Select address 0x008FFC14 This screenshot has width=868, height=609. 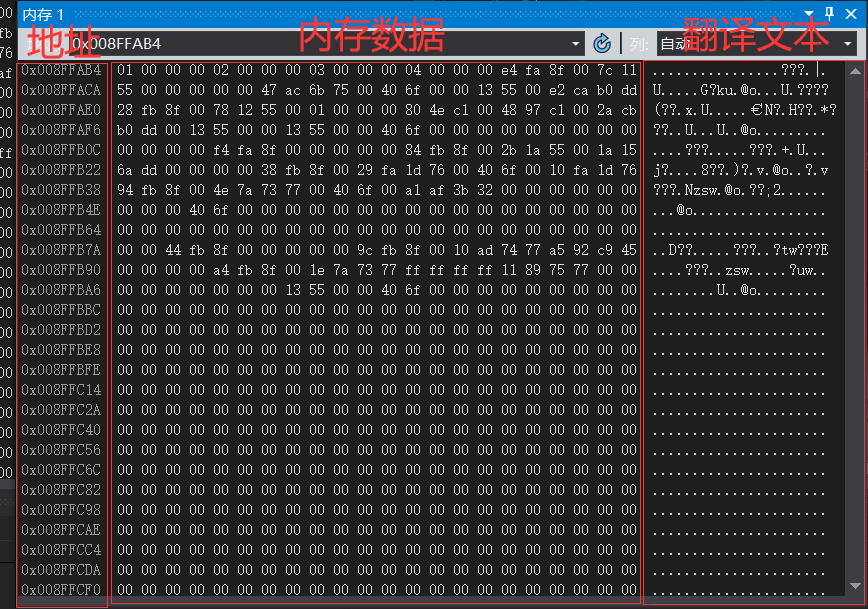[61, 390]
